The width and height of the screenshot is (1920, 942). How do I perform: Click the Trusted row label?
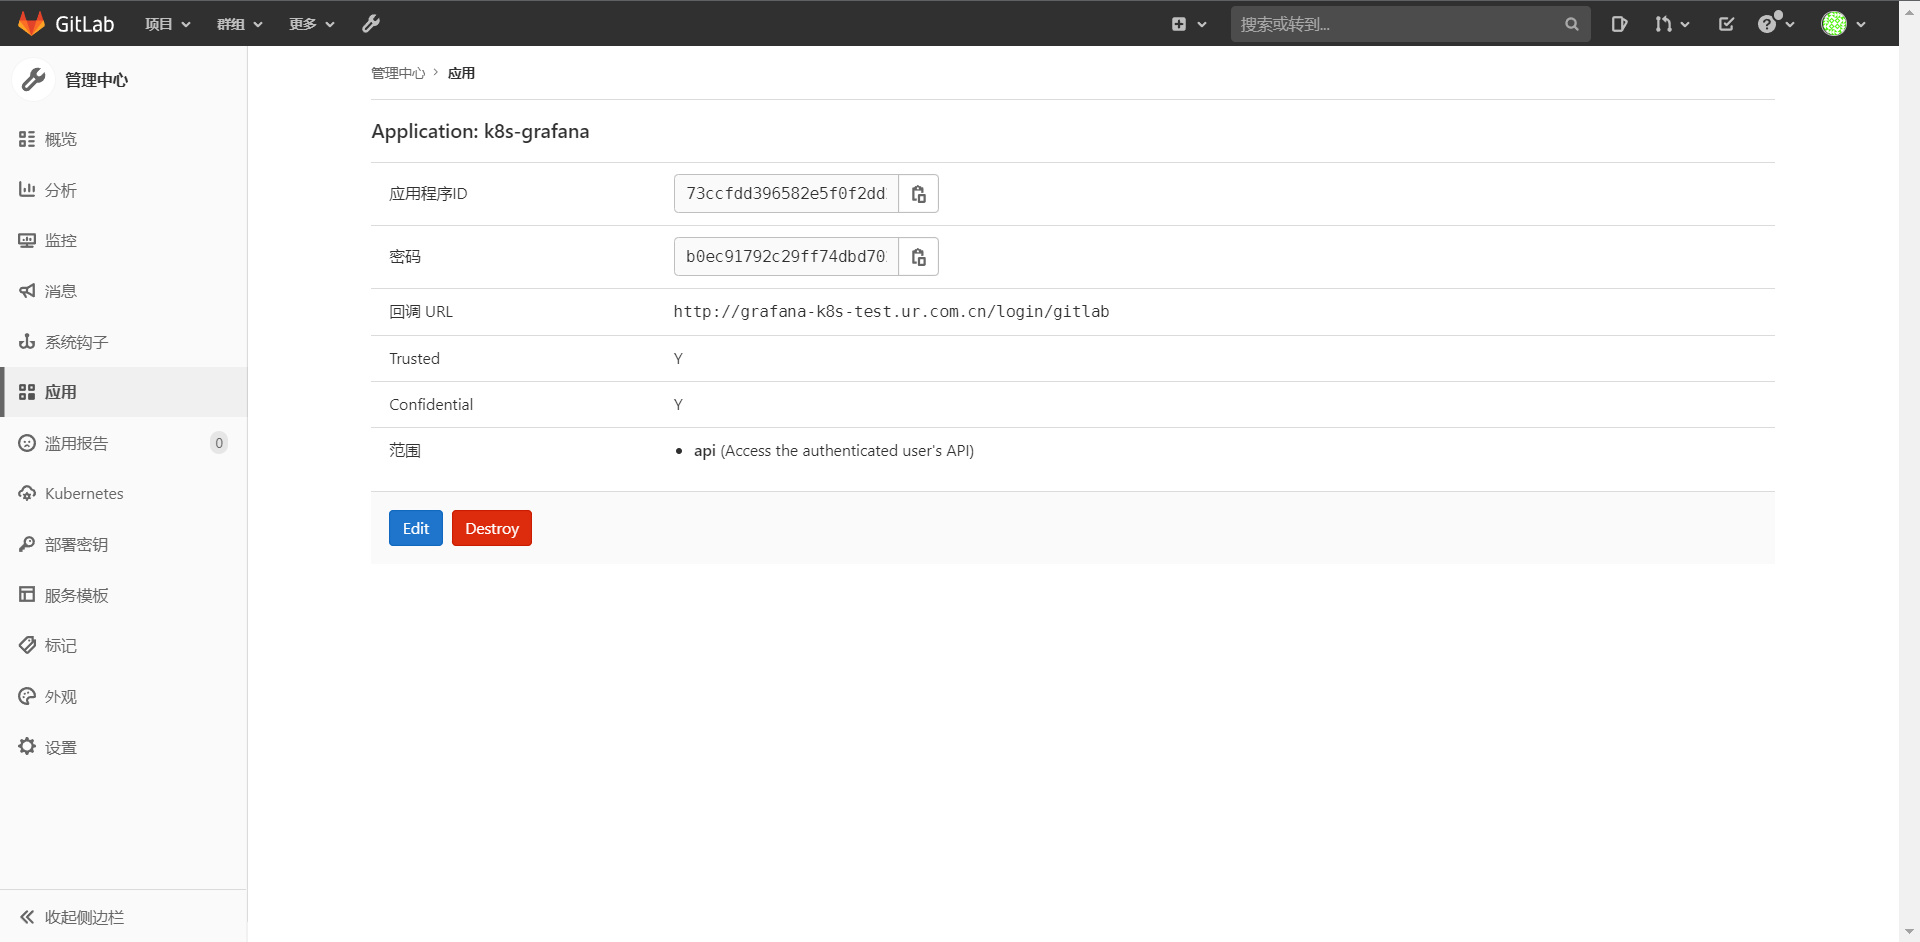(x=414, y=358)
